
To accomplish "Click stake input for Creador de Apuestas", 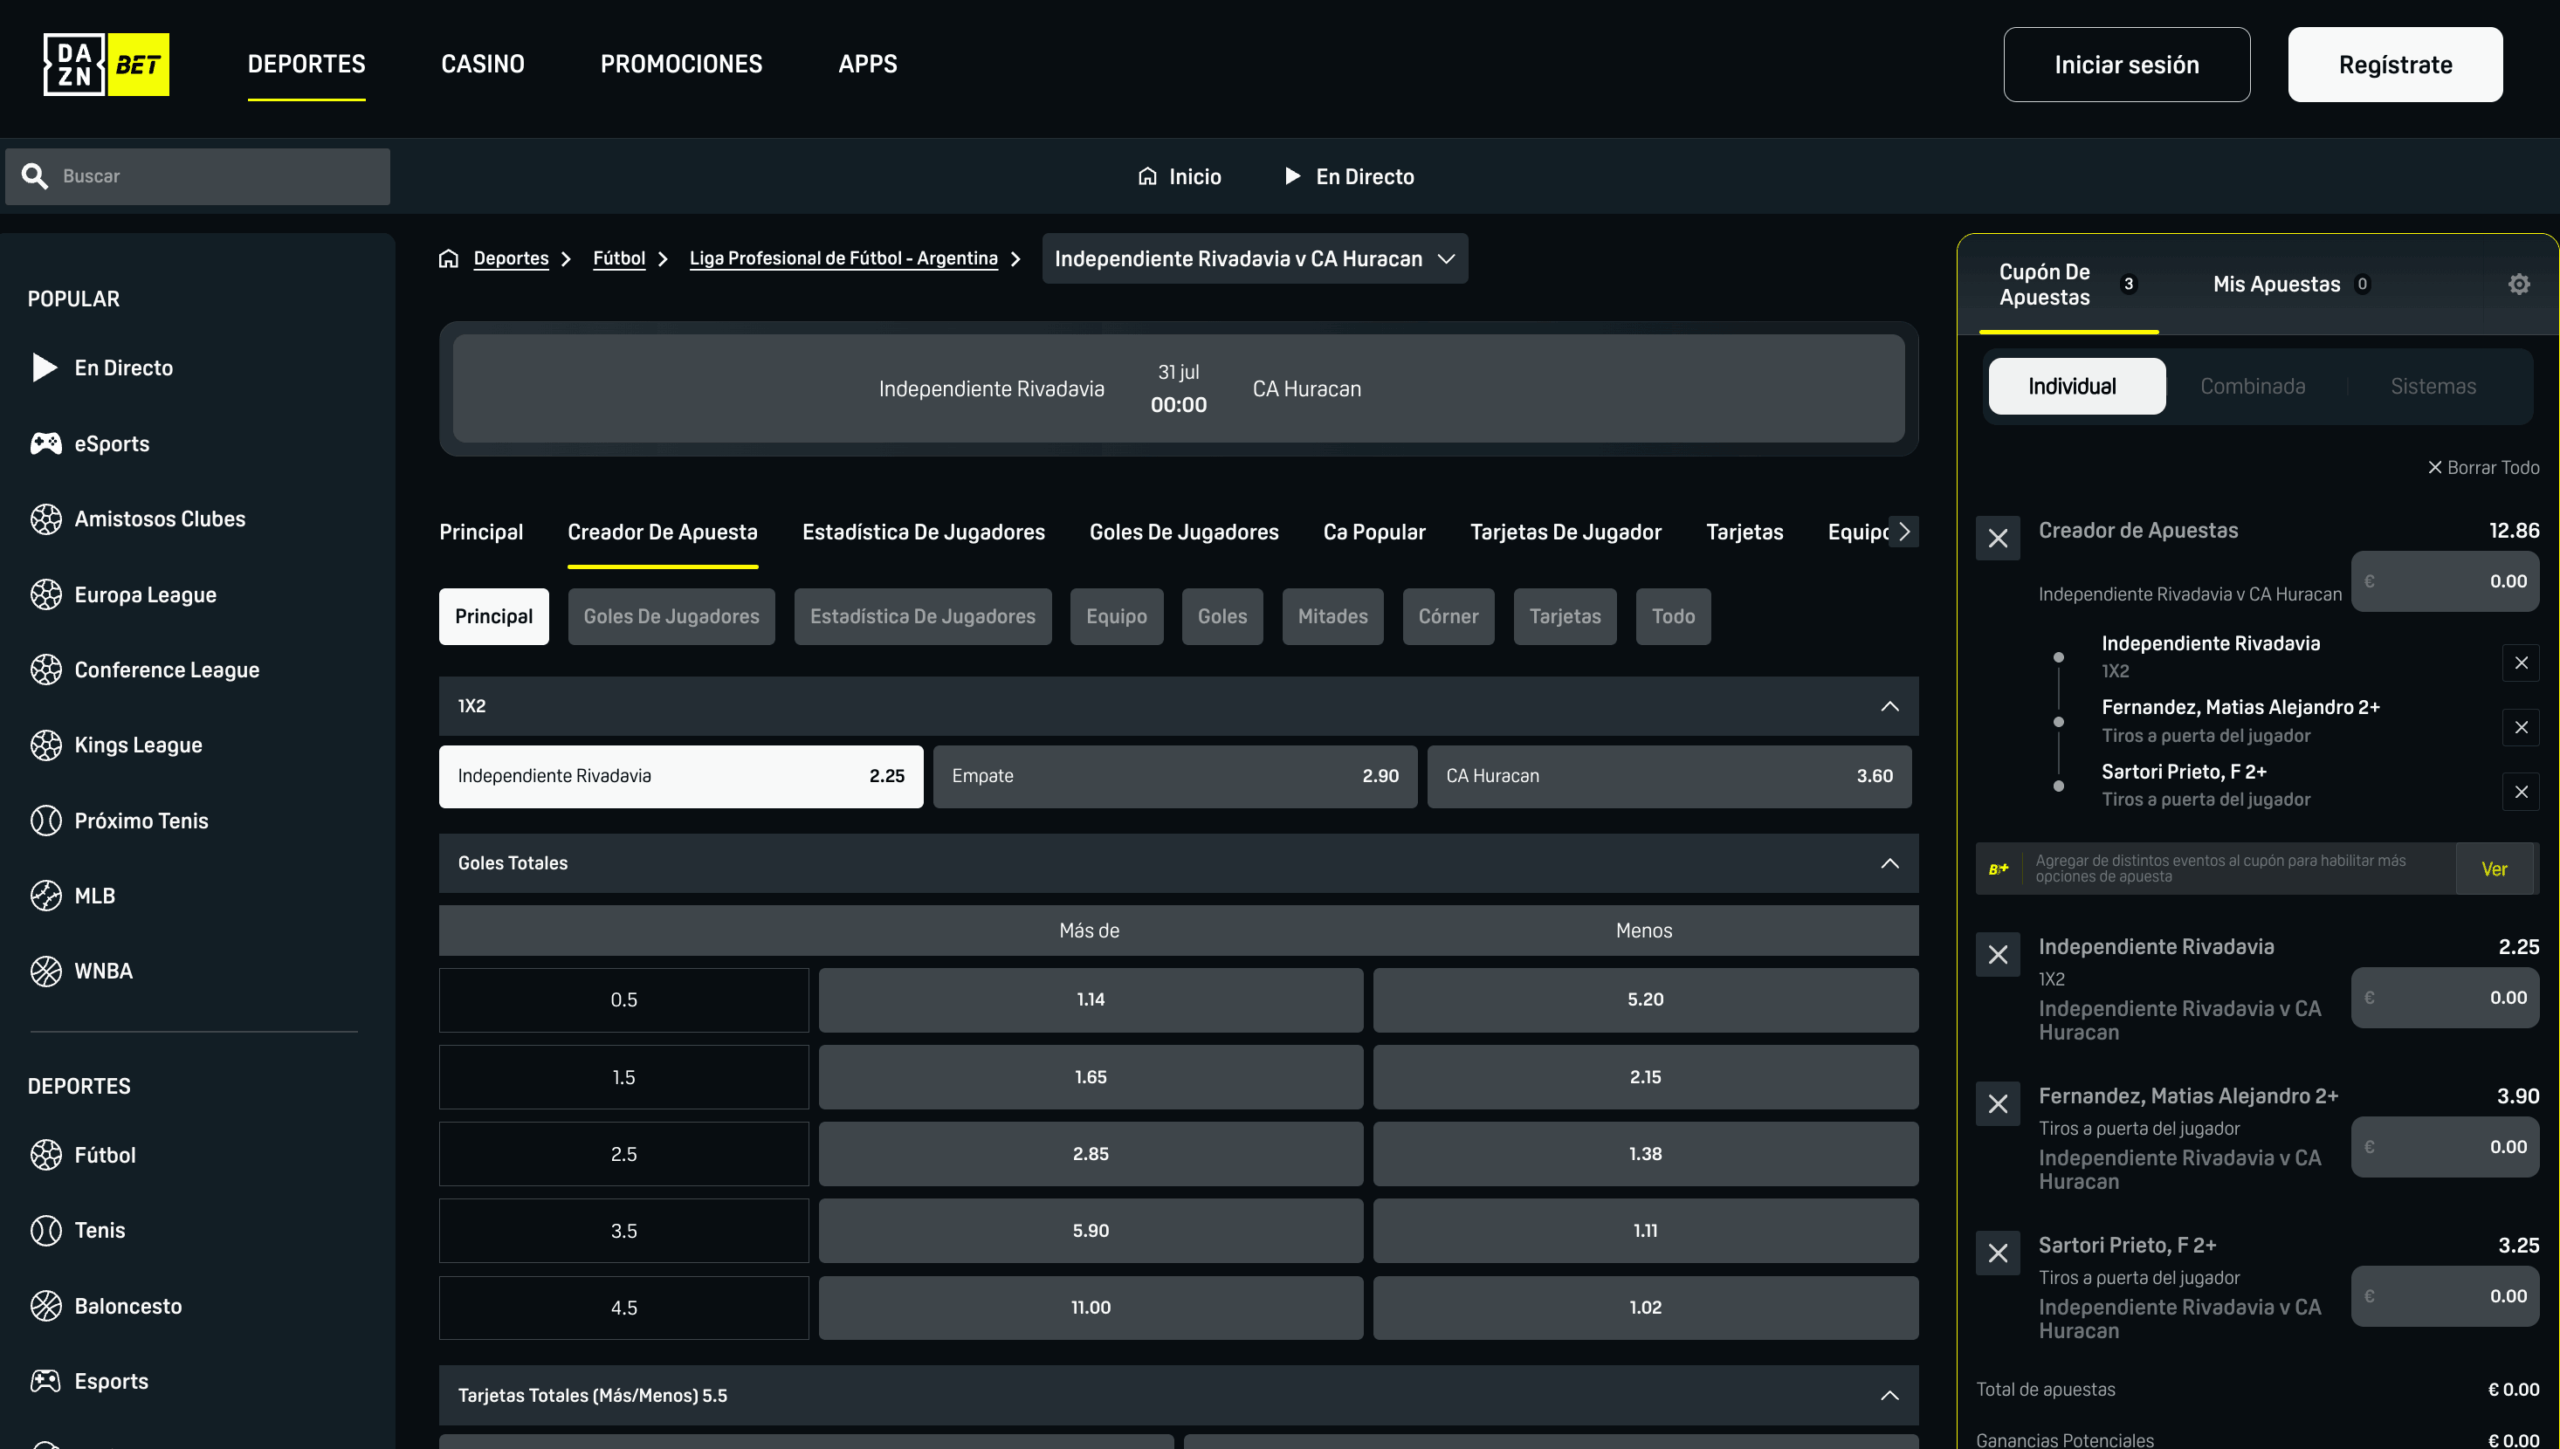I will point(2445,581).
